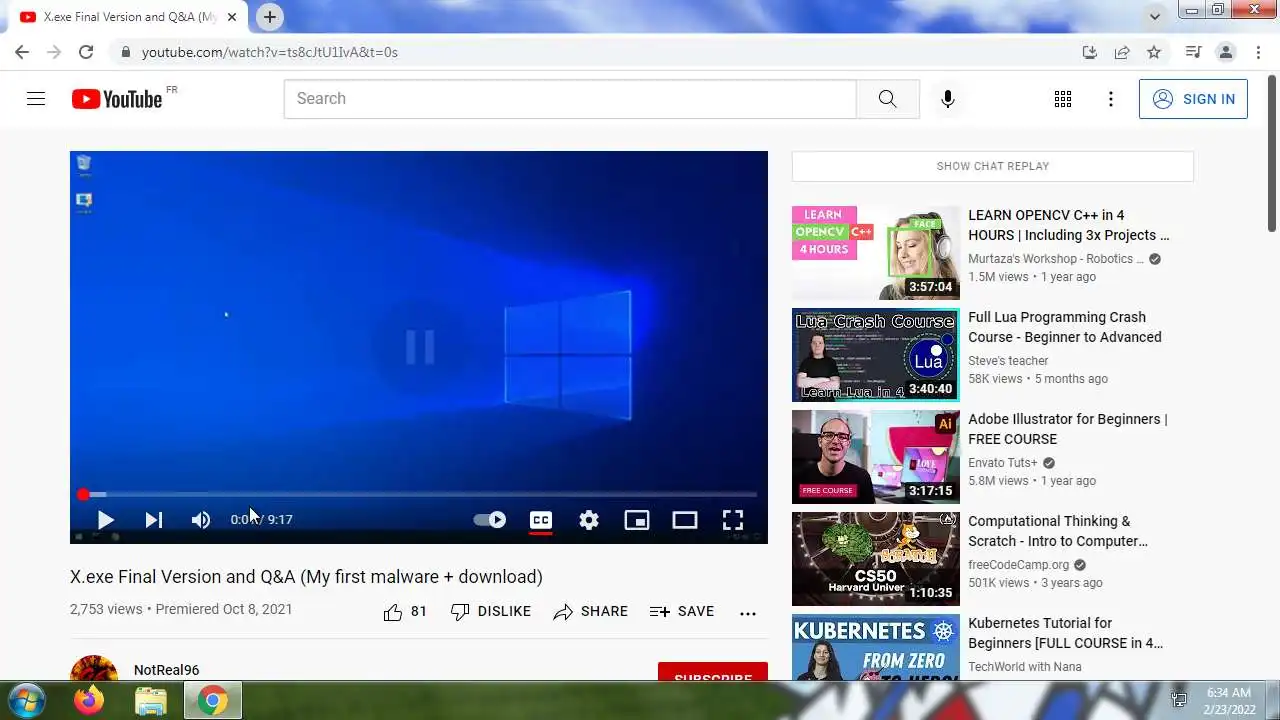Select the X.exe Final Version tab
The image size is (1280, 720).
129,17
